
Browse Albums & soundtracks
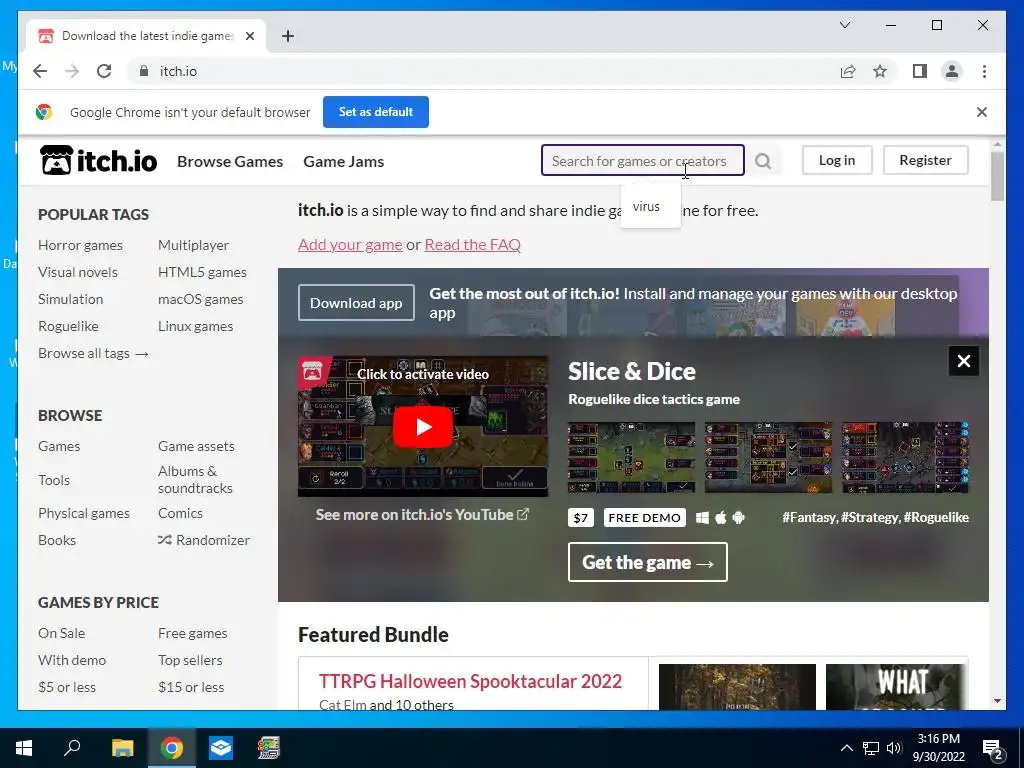click(x=195, y=479)
